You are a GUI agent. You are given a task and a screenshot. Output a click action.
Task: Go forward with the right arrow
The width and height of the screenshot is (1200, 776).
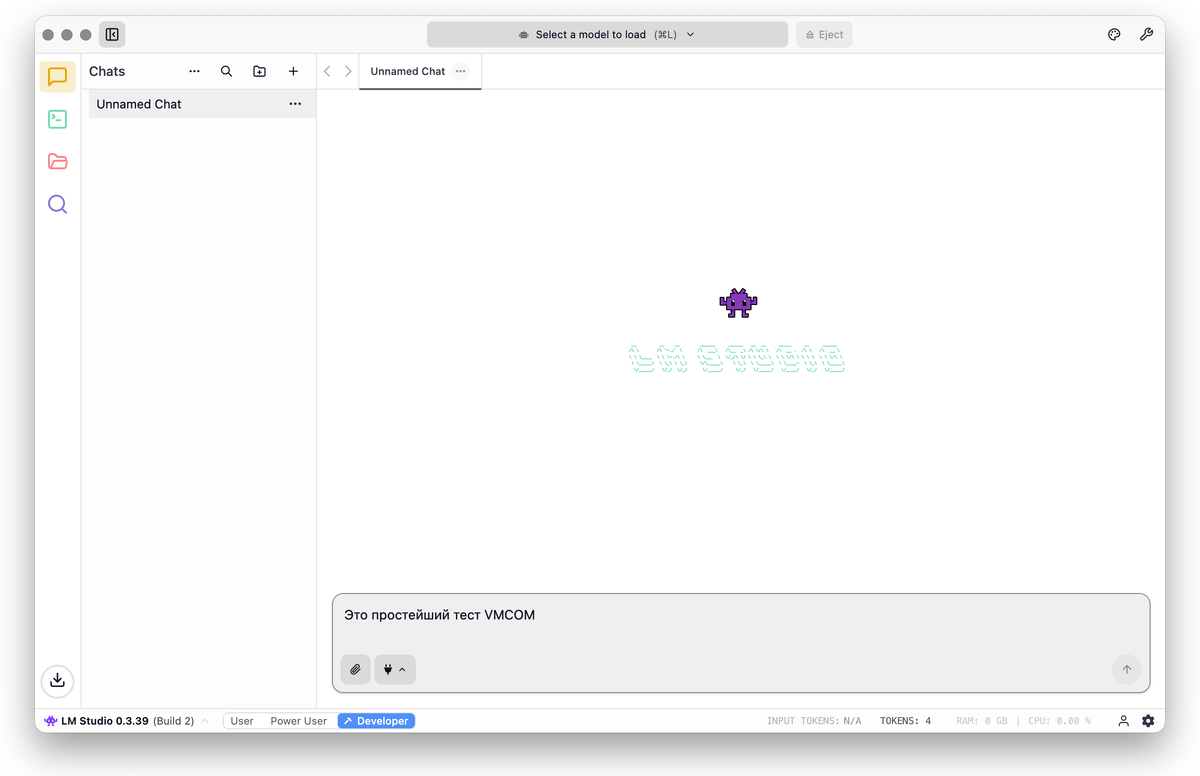pyautogui.click(x=348, y=71)
